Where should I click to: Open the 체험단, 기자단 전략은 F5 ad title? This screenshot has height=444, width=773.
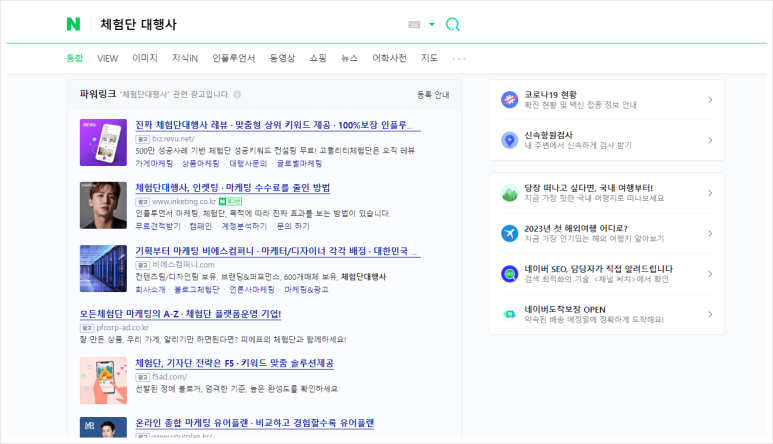tap(235, 363)
